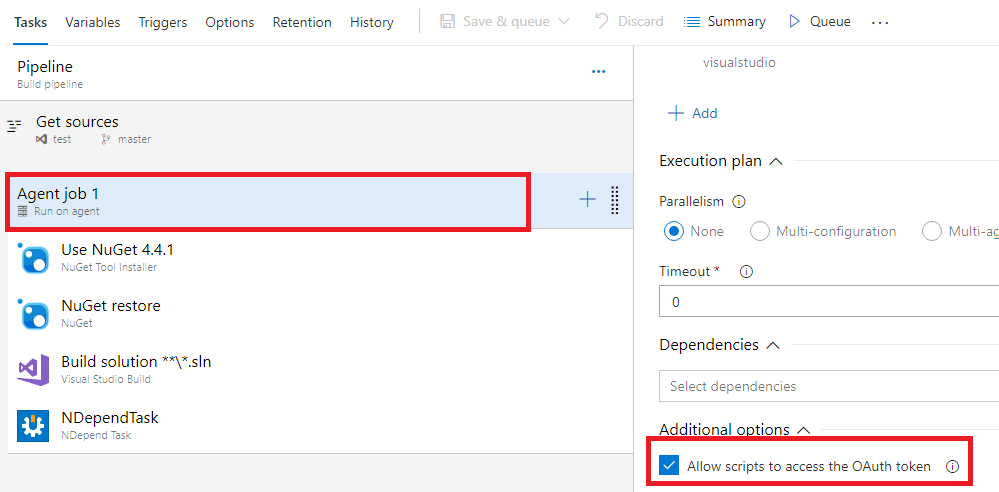The width and height of the screenshot is (999, 492).
Task: Collapse the Additional options section
Action: 802,430
